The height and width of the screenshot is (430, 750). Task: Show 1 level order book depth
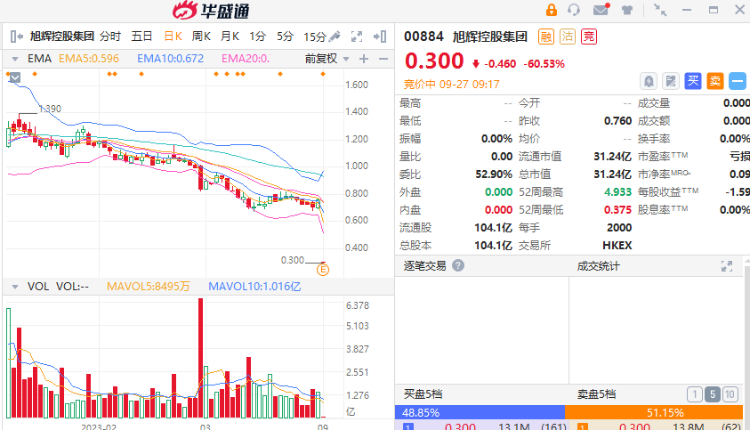coord(695,395)
